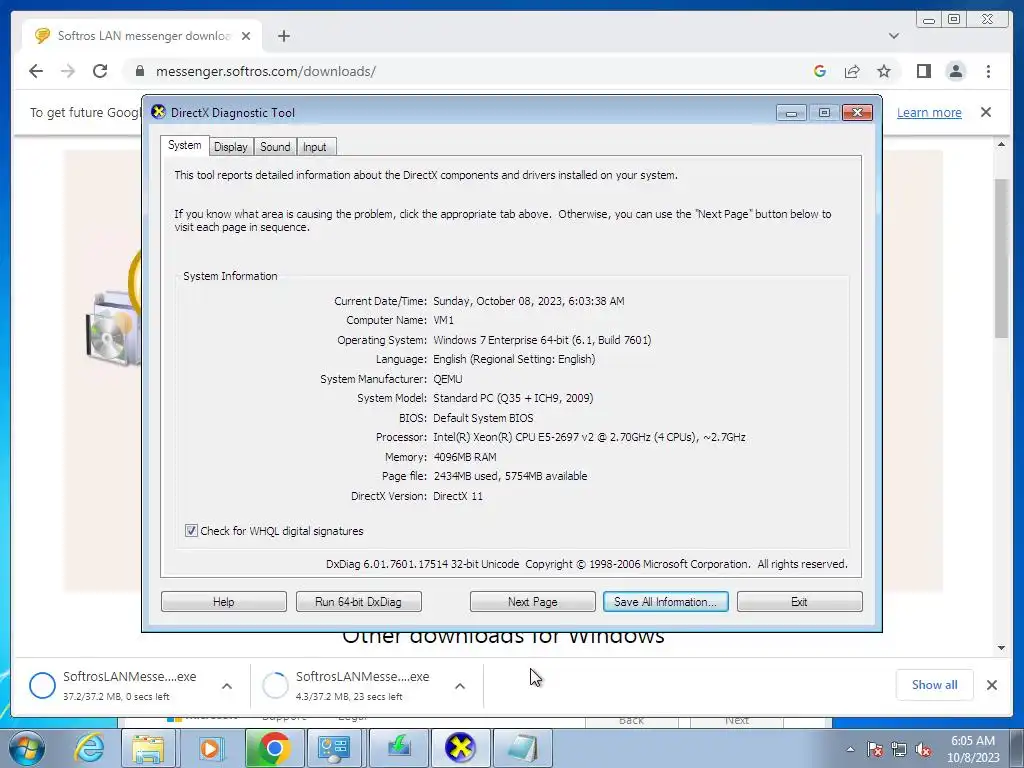Go back in Chrome browser

tap(36, 71)
